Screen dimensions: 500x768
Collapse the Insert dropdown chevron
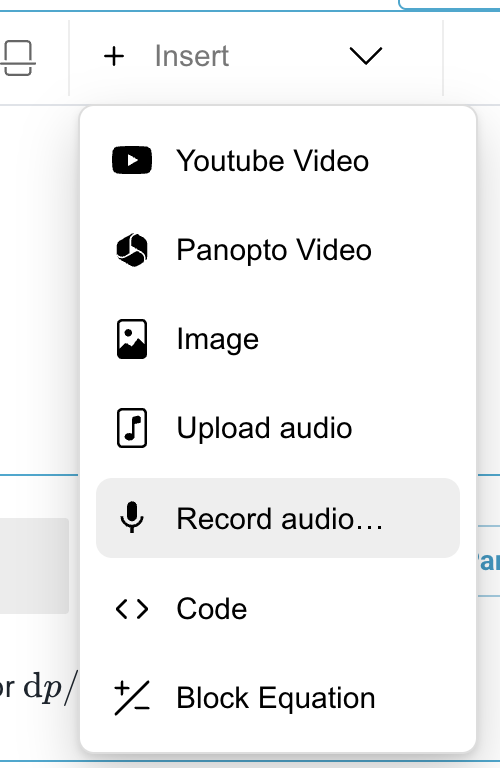click(x=365, y=56)
